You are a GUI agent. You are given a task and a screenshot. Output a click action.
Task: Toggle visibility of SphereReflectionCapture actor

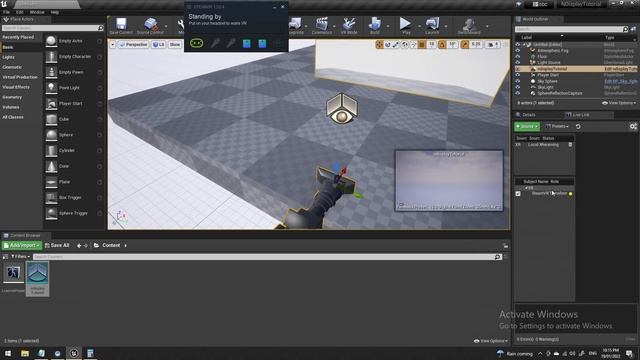coord(518,93)
